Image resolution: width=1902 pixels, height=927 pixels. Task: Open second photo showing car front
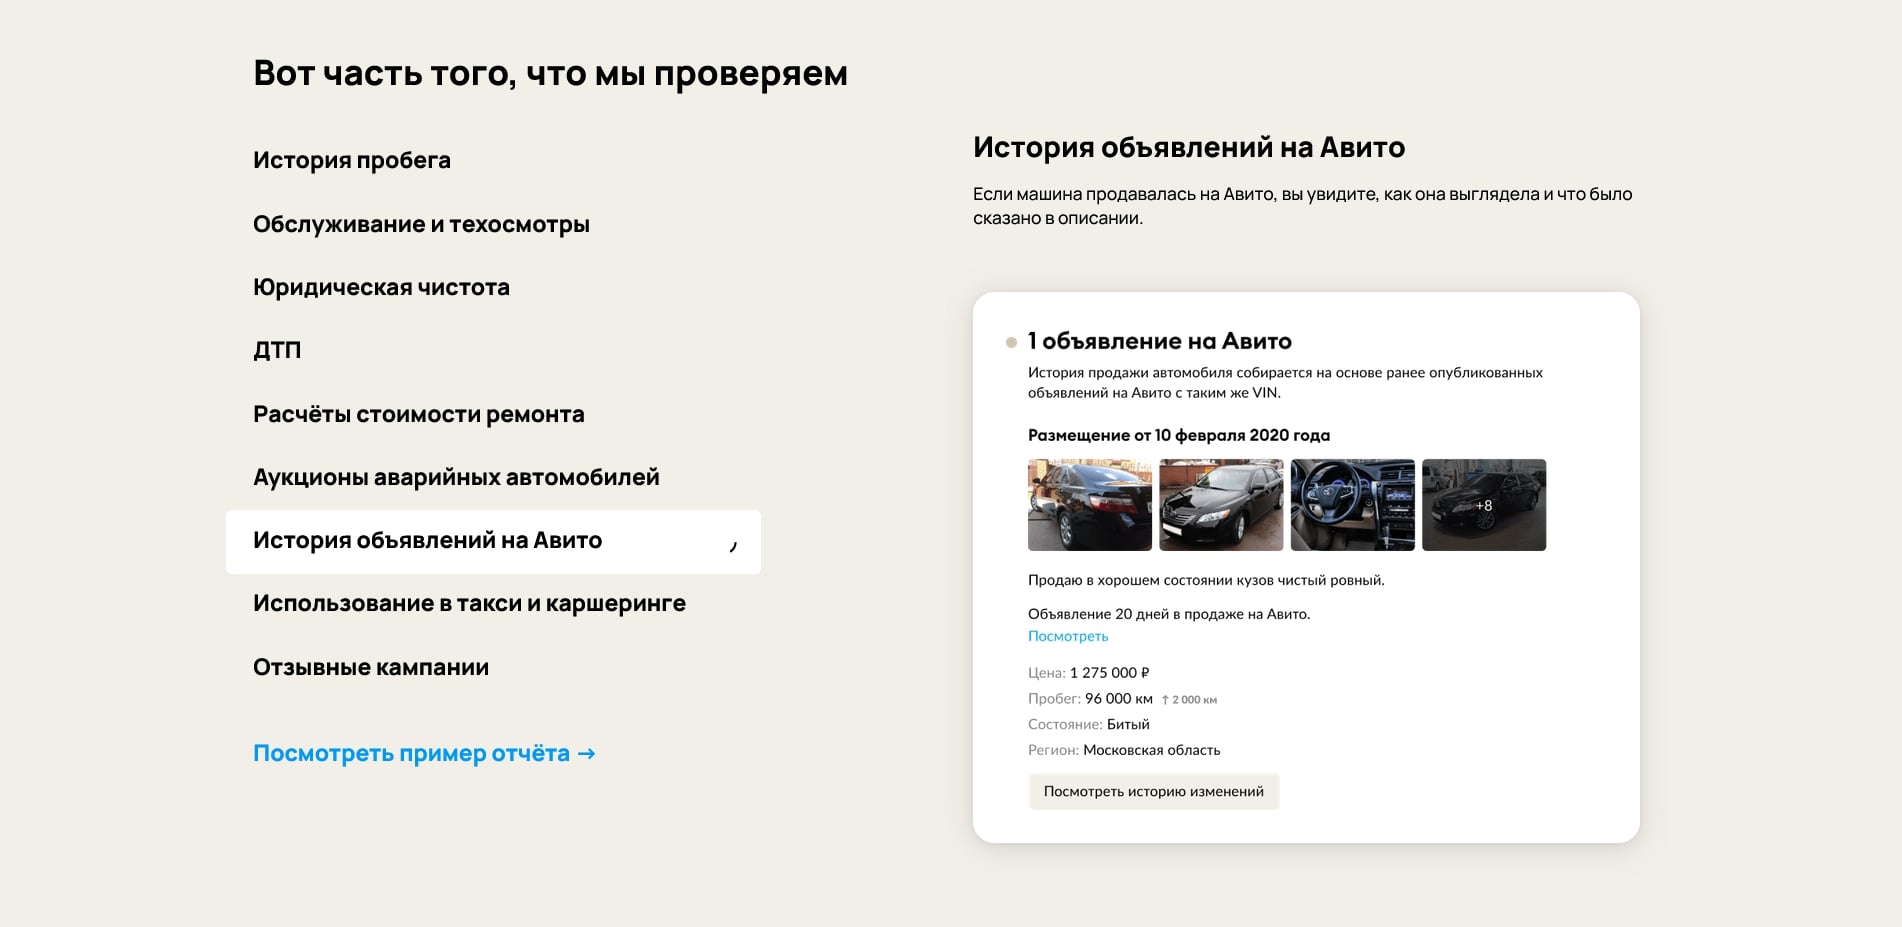point(1221,505)
